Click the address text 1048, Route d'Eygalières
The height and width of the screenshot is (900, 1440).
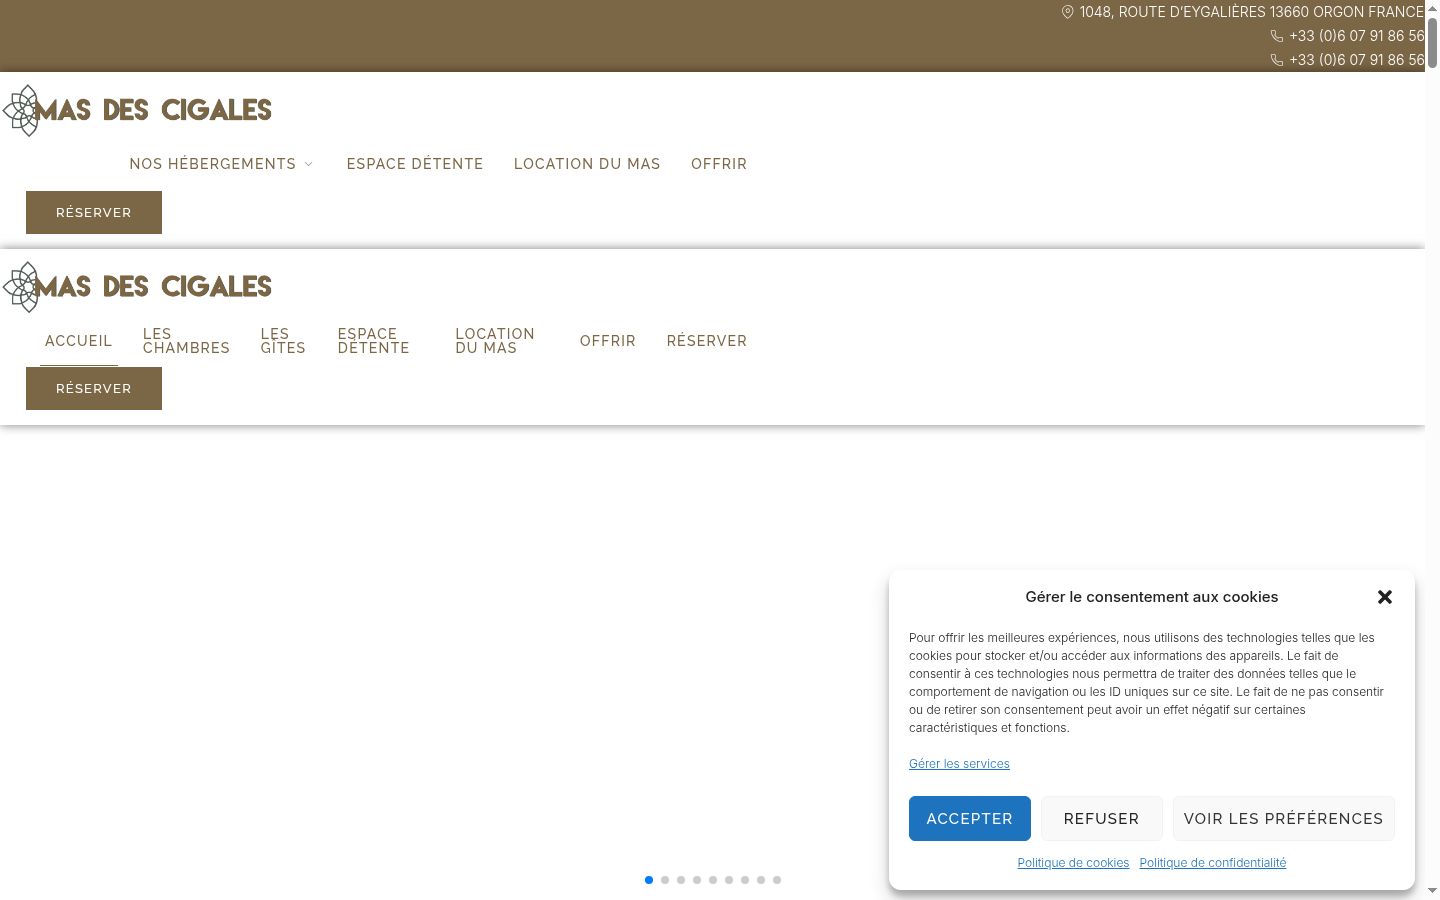[1251, 12]
